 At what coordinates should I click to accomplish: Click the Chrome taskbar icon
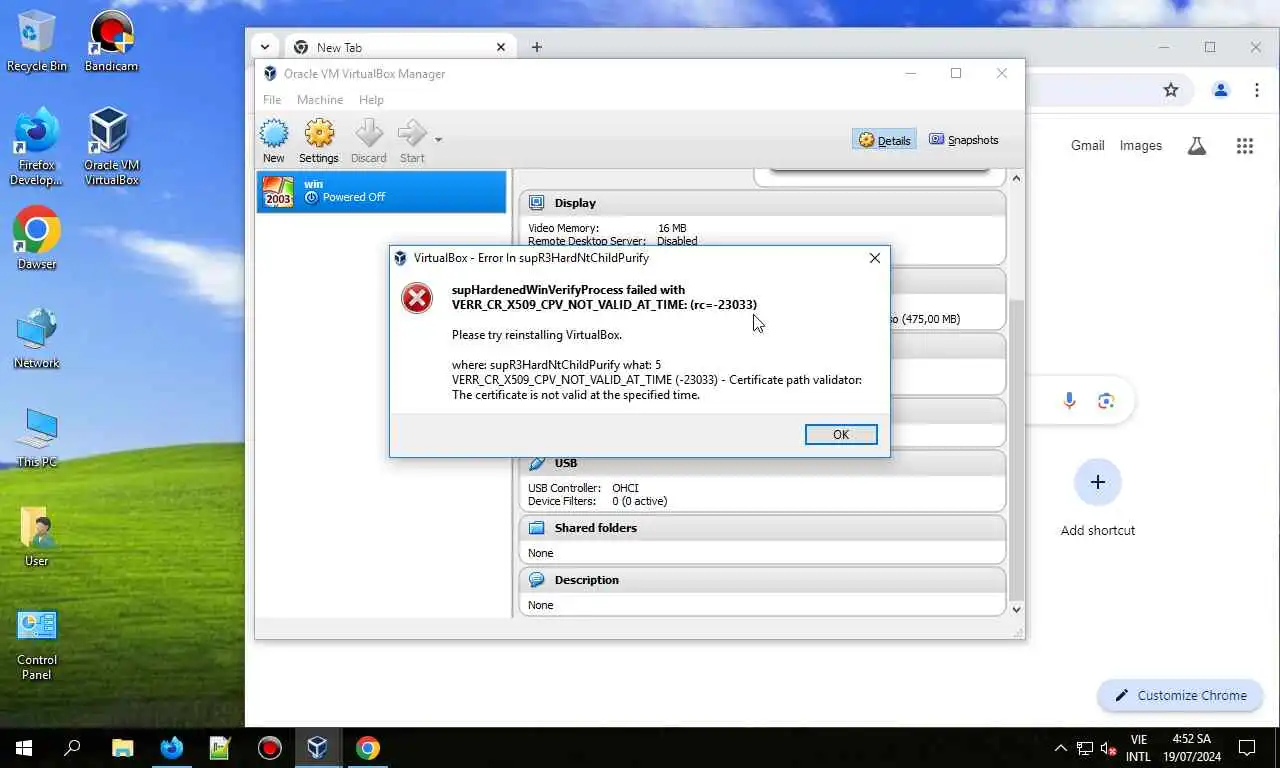point(367,748)
